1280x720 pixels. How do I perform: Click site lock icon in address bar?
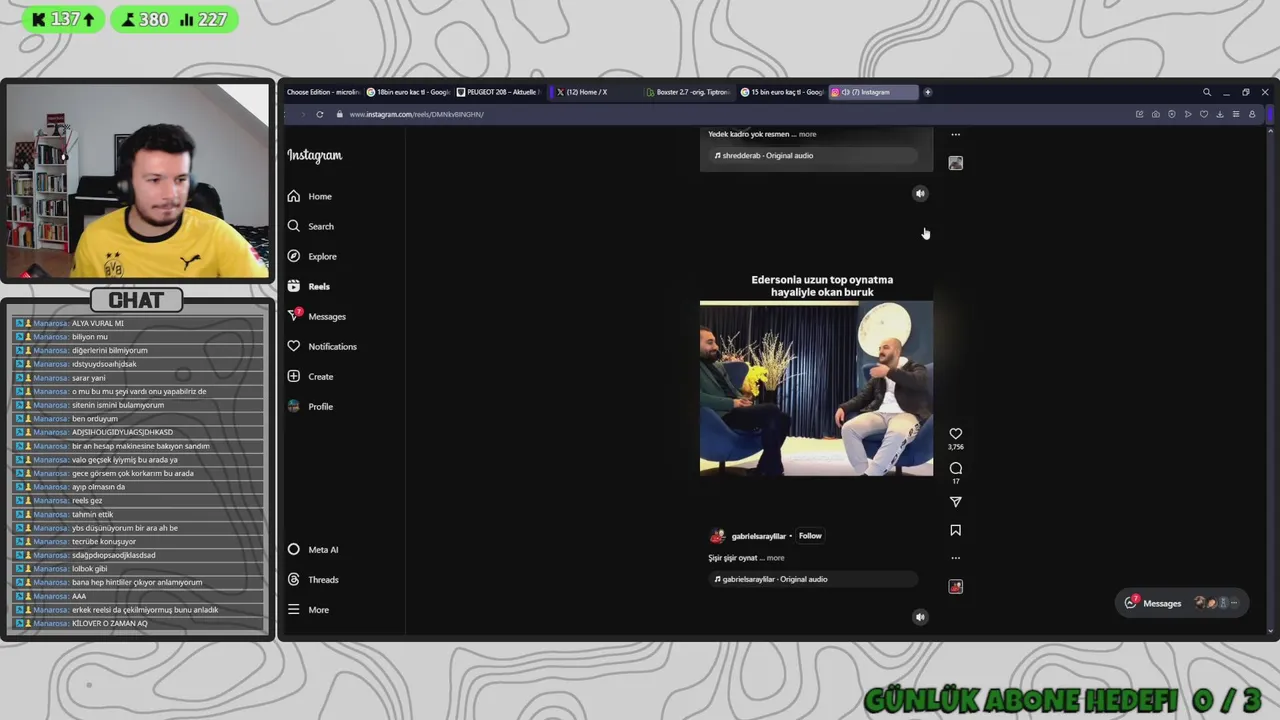tap(339, 114)
